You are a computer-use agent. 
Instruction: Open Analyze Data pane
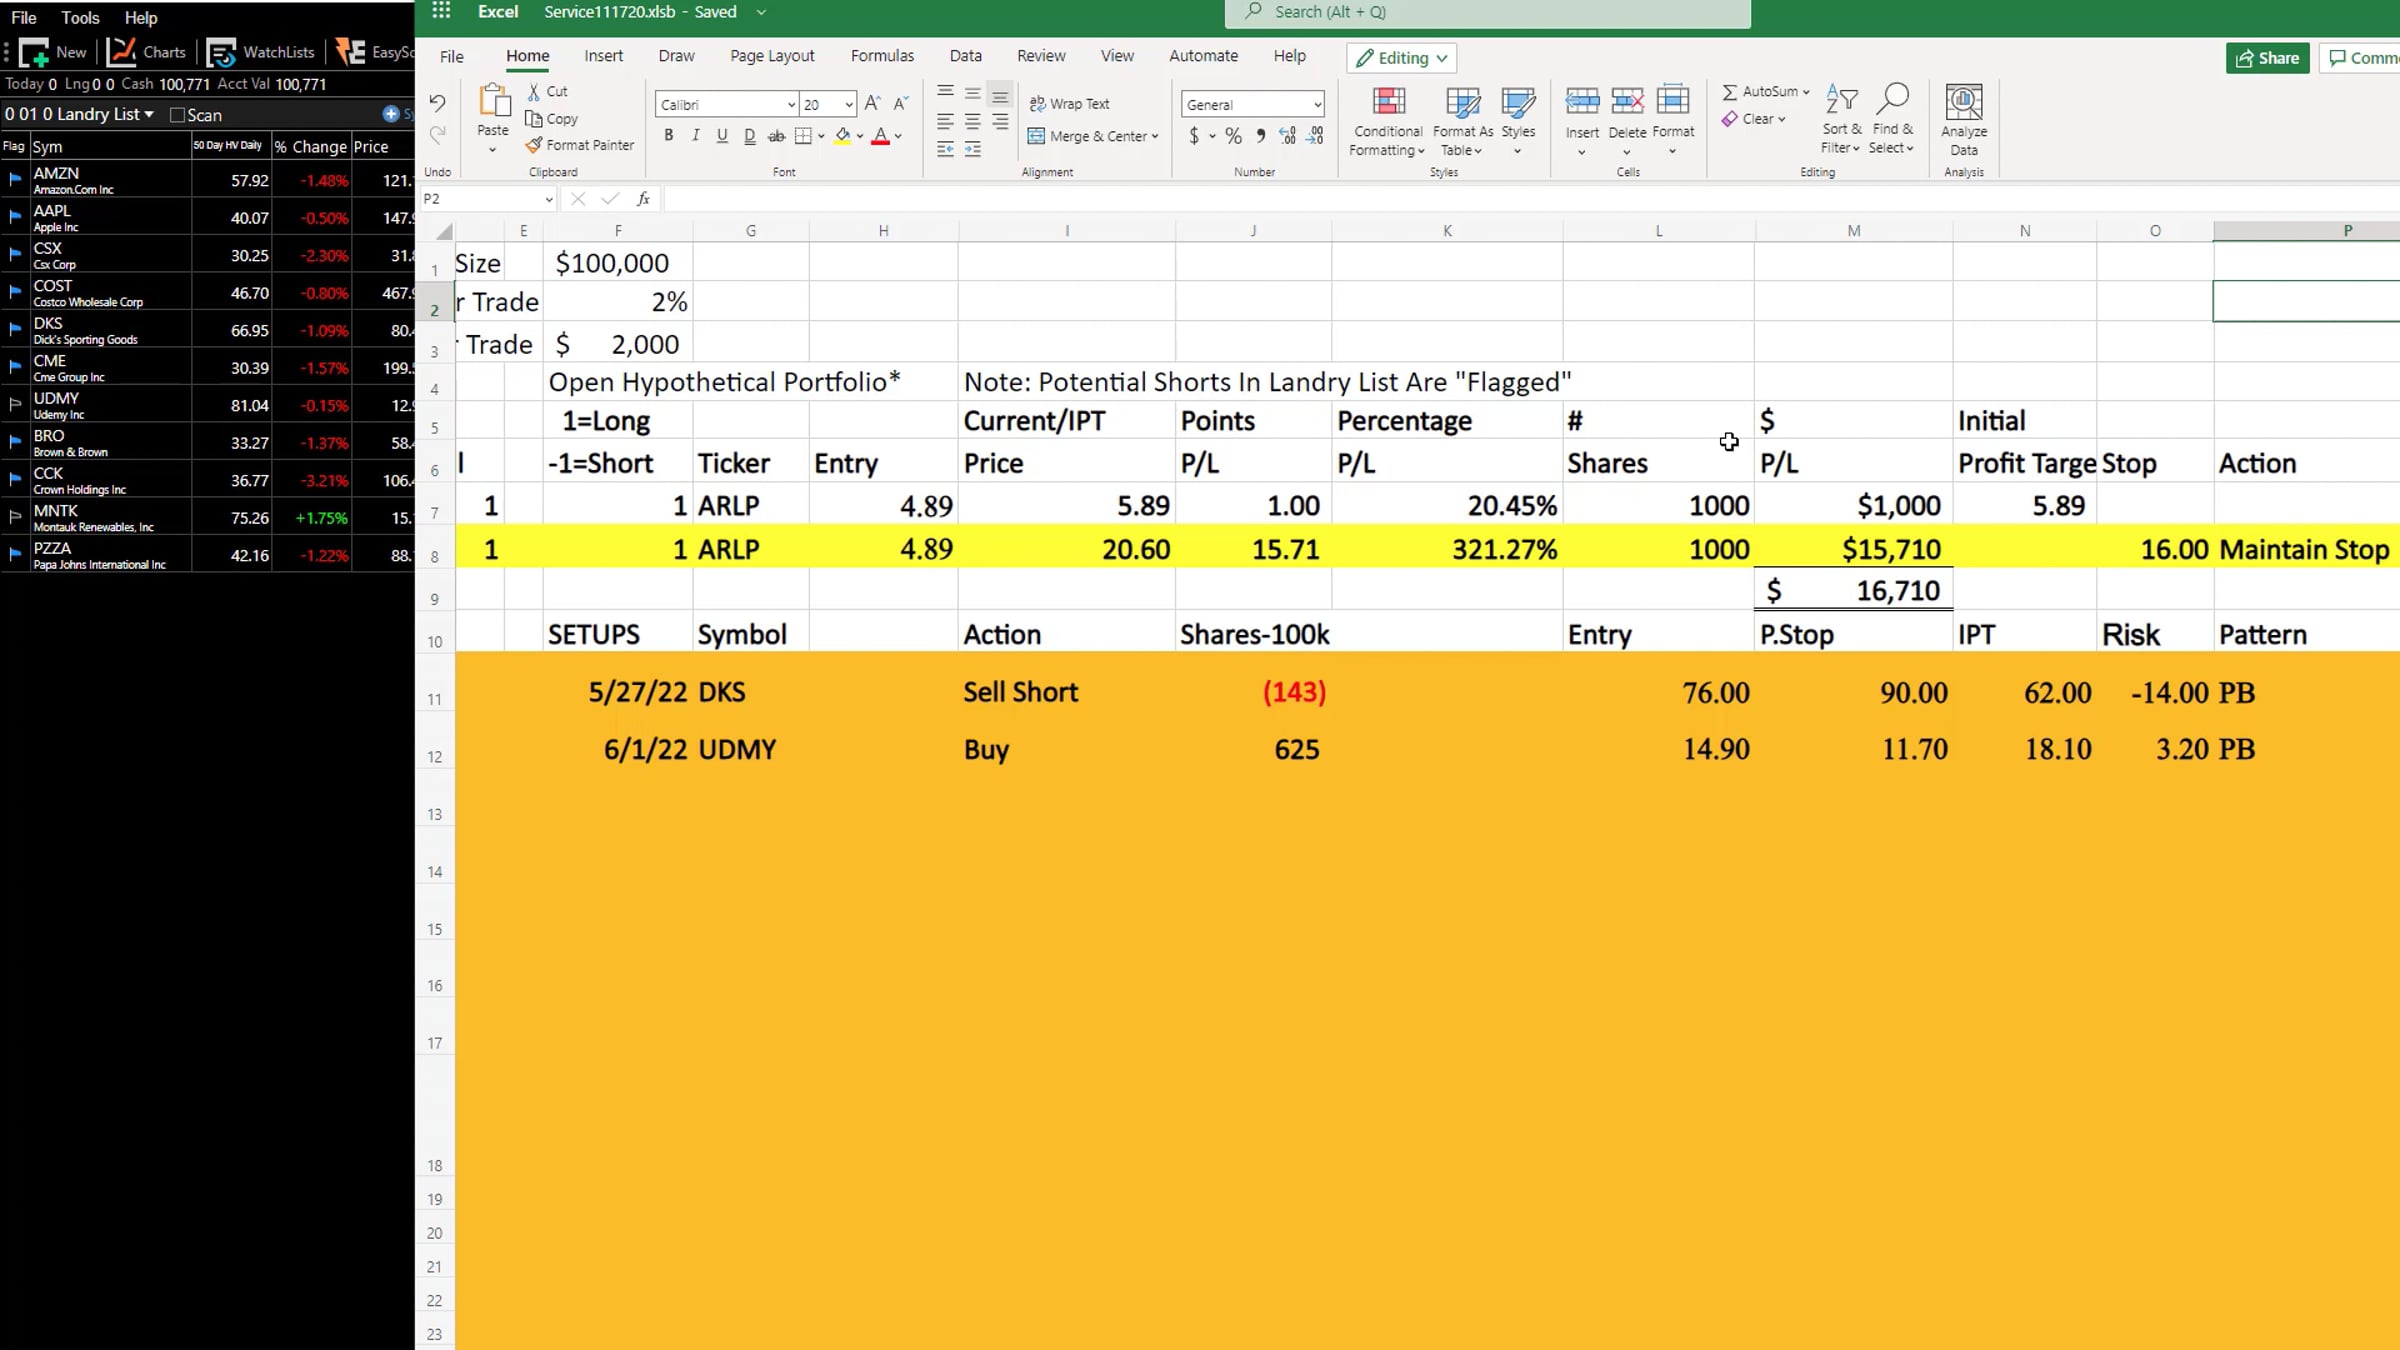[x=1964, y=120]
